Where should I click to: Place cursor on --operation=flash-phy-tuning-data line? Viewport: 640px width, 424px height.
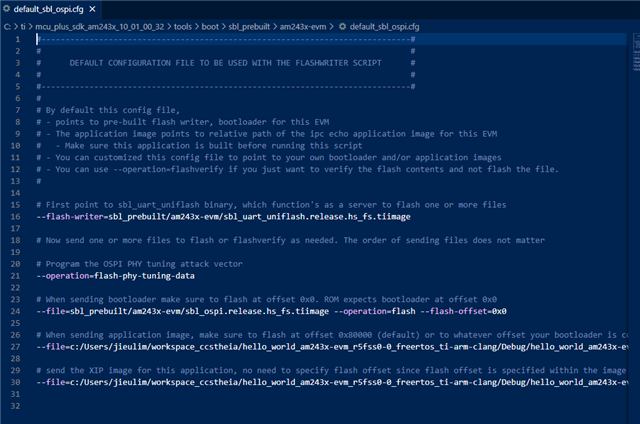tap(110, 275)
